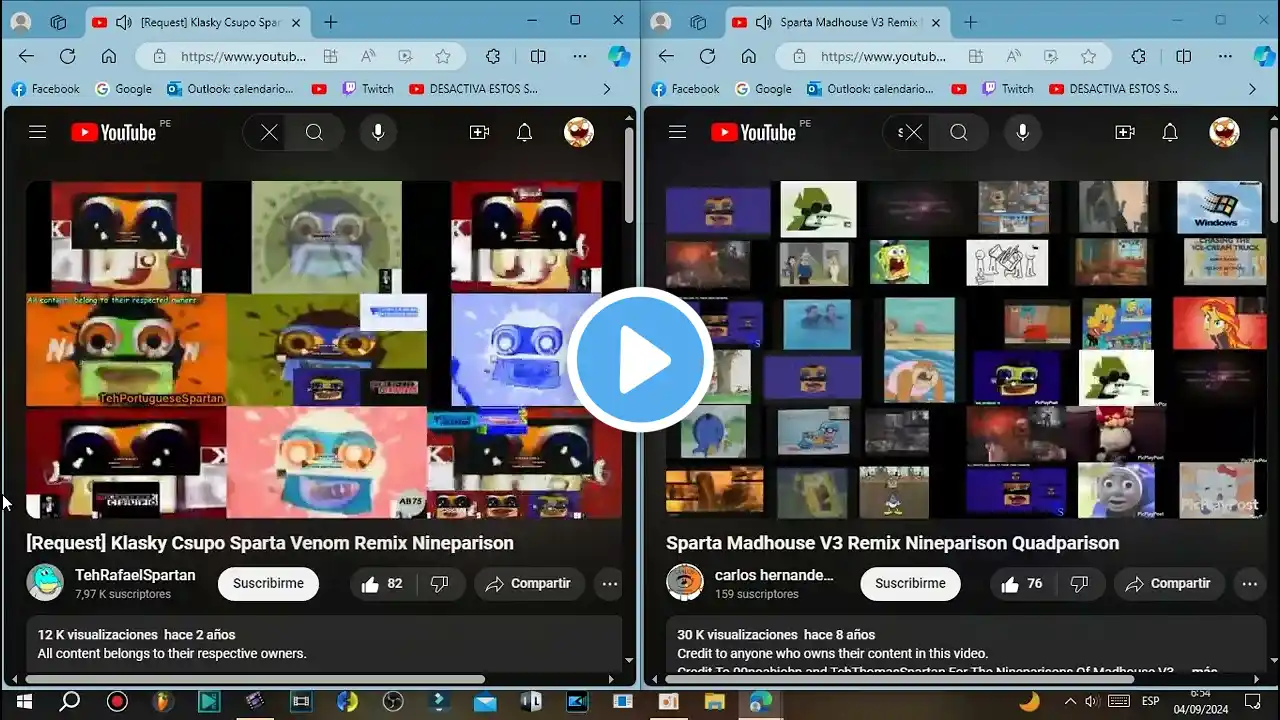Image resolution: width=1280 pixels, height=720 pixels.
Task: Mute the Klasky Csupo tab via speaker icon
Action: tap(124, 22)
